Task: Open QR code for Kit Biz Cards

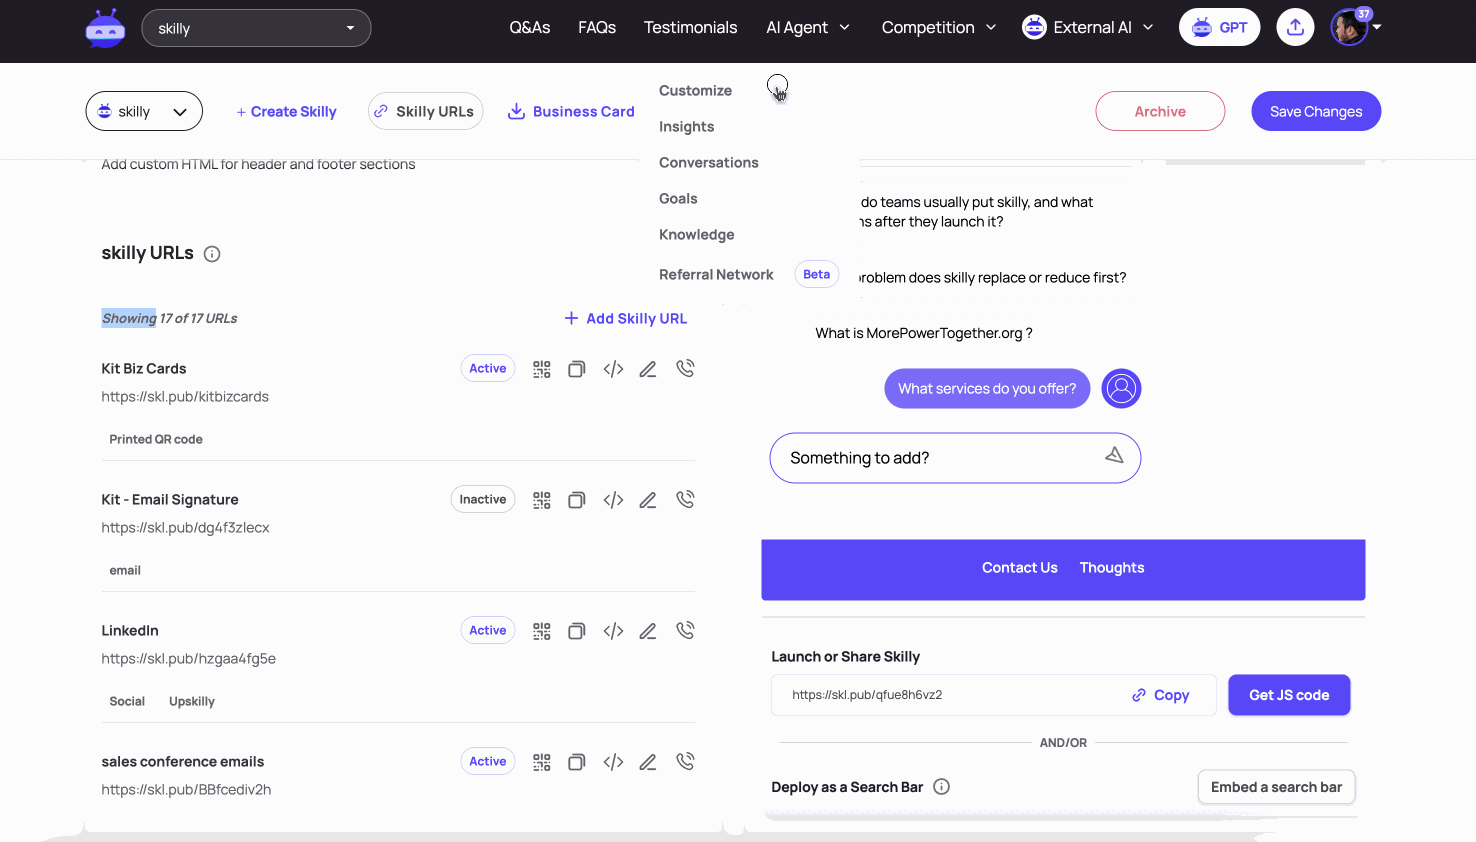Action: (x=542, y=369)
